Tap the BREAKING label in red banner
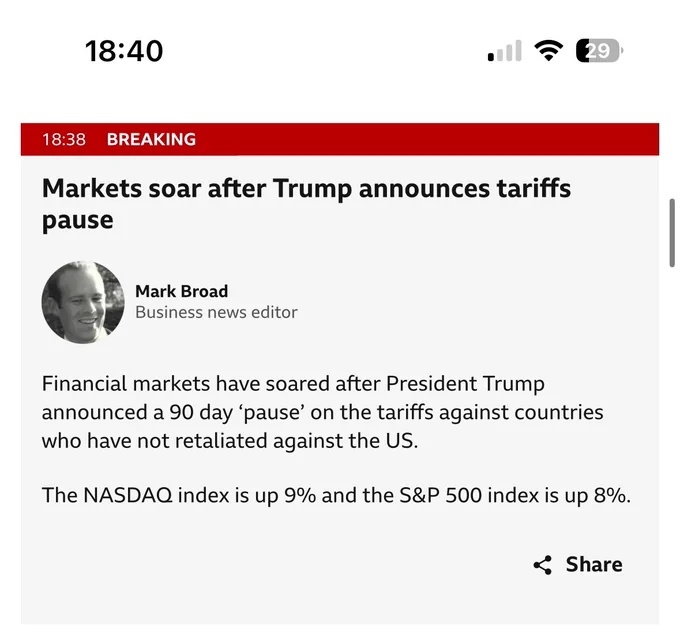The image size is (680, 643). (151, 139)
